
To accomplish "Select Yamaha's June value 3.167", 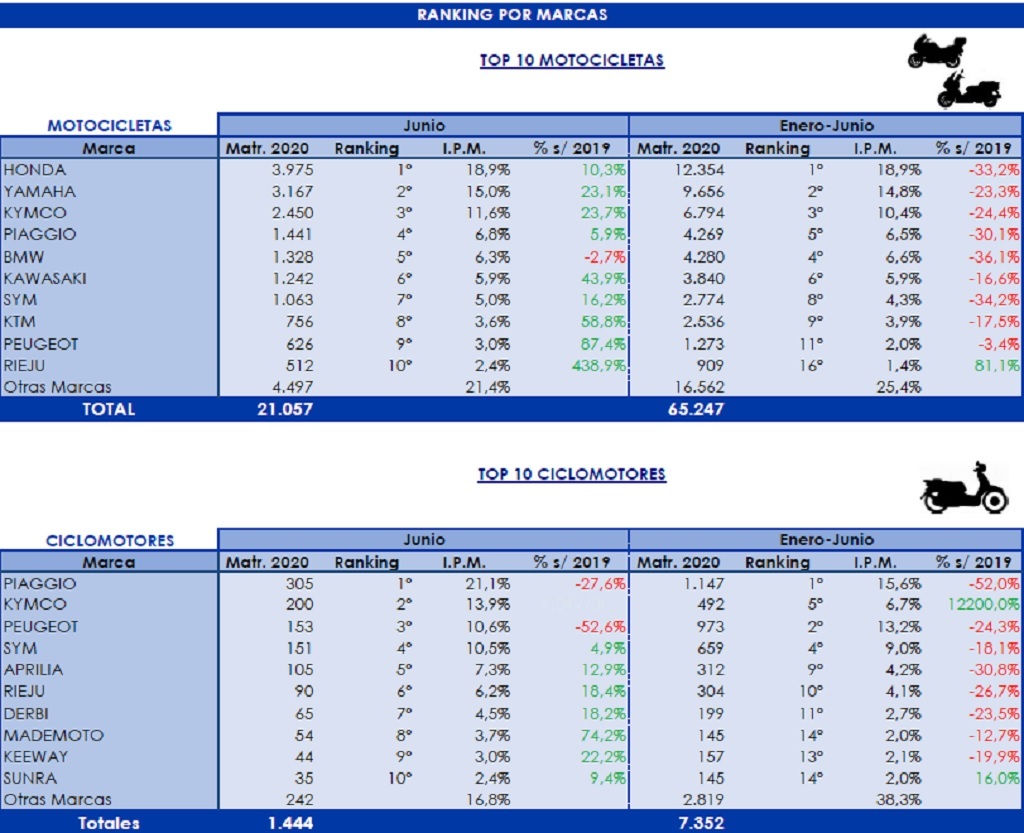I will pos(293,191).
